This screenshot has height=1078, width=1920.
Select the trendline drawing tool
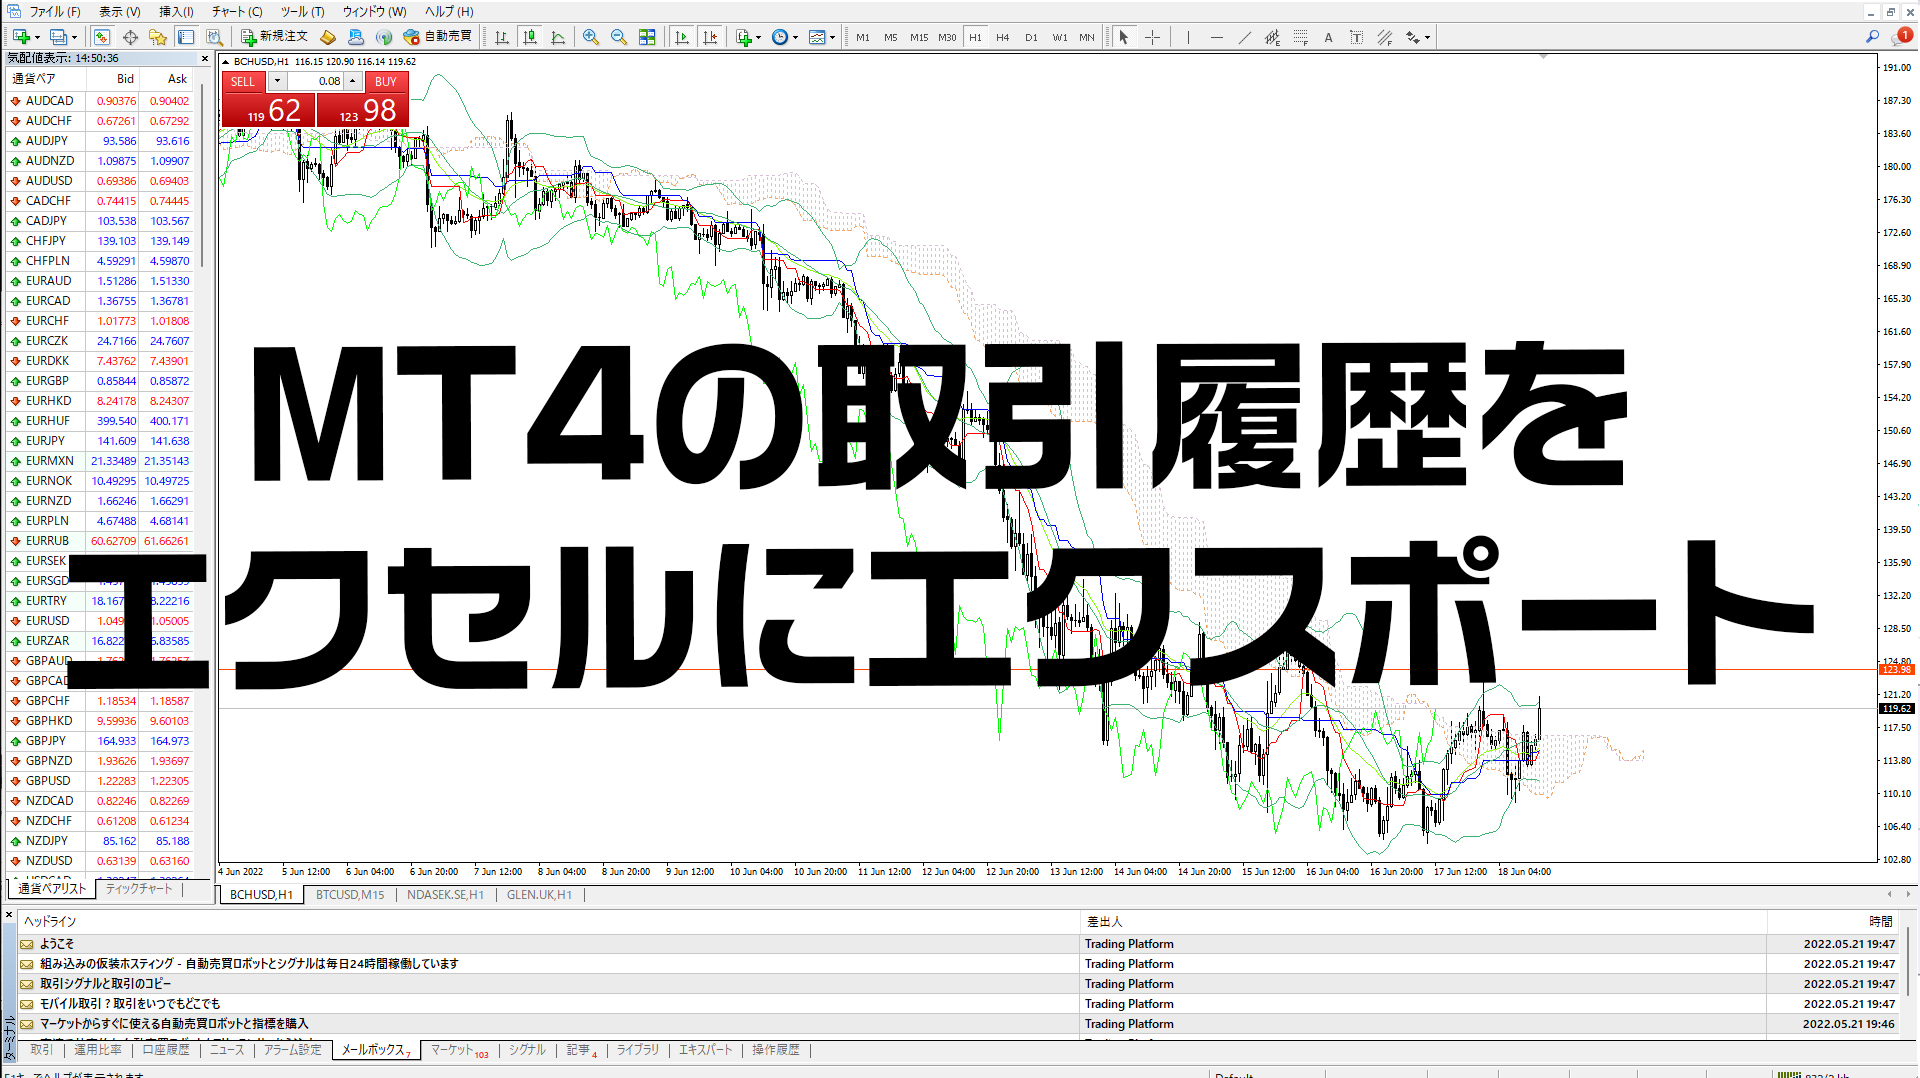[1244, 37]
